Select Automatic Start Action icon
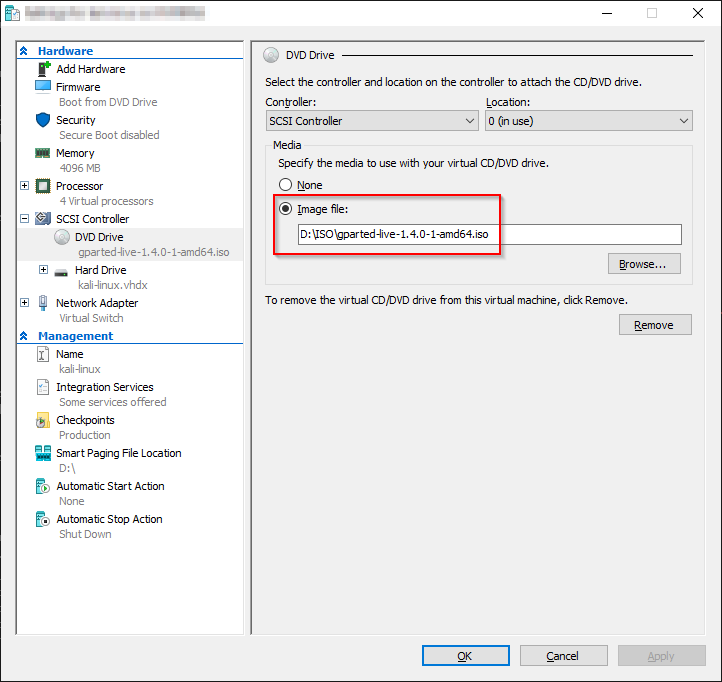Screen dimensions: 722x682 43,486
